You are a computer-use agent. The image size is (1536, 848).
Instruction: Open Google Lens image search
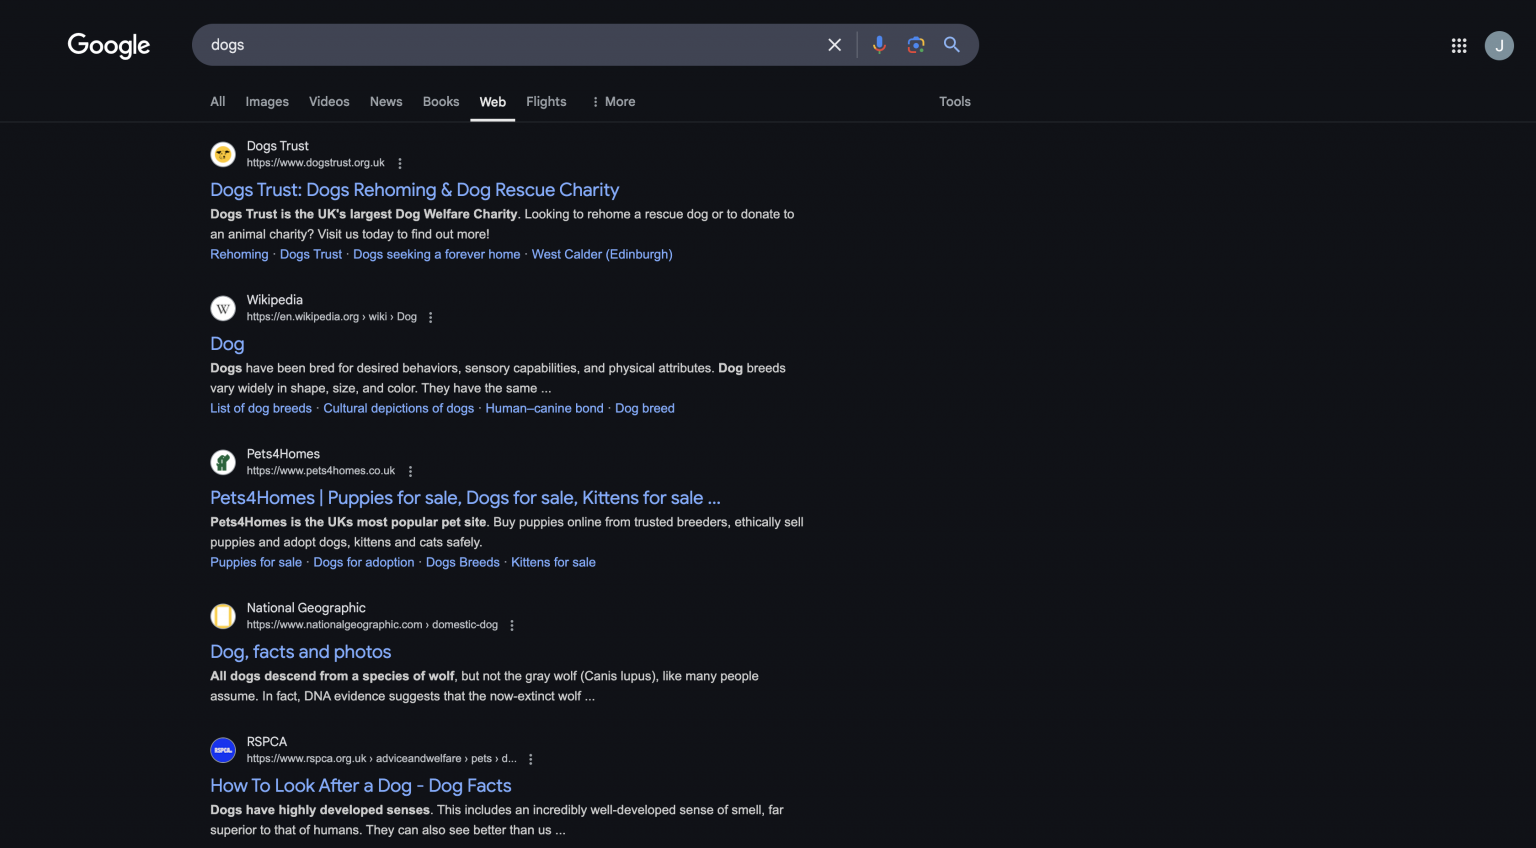point(915,45)
